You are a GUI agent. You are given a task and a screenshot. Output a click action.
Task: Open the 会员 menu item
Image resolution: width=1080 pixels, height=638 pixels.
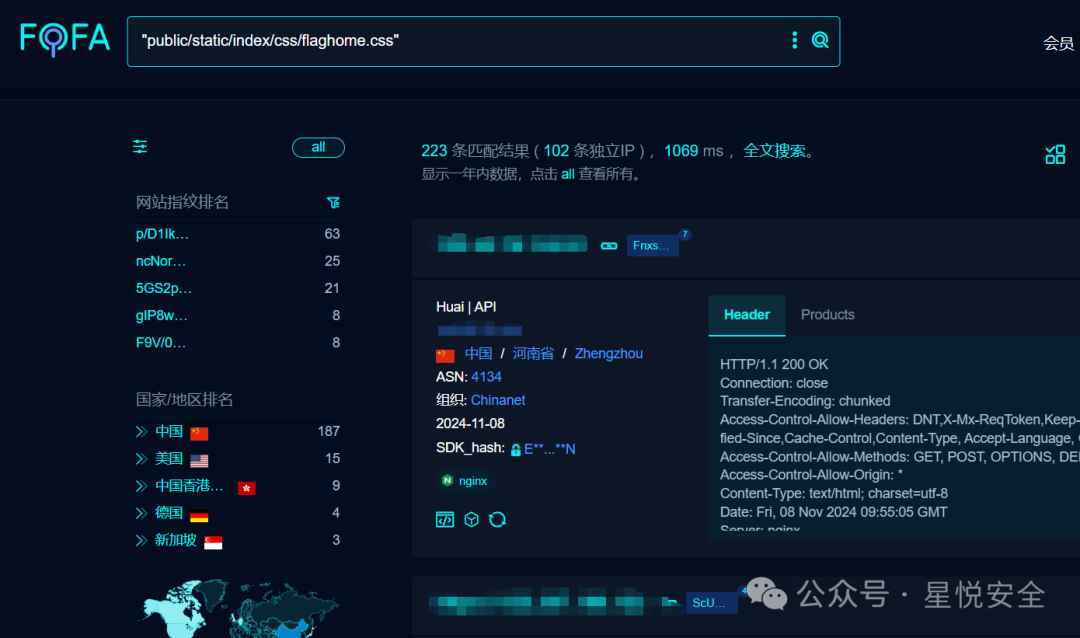(1058, 43)
